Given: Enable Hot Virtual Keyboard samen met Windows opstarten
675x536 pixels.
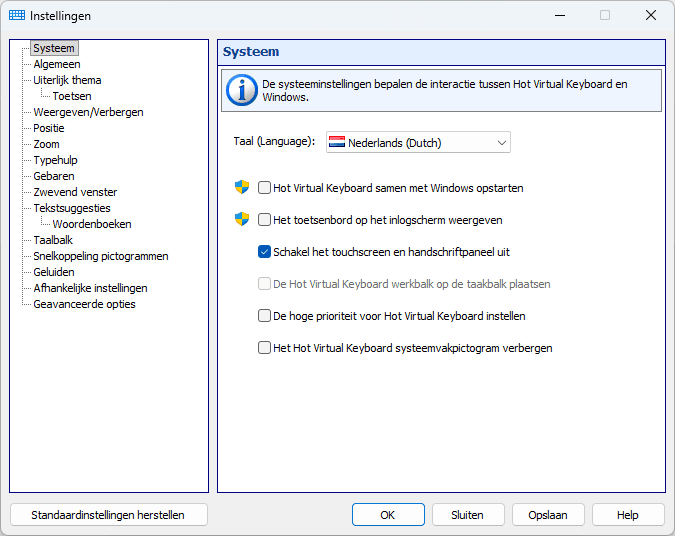Looking at the screenshot, I should 264,188.
